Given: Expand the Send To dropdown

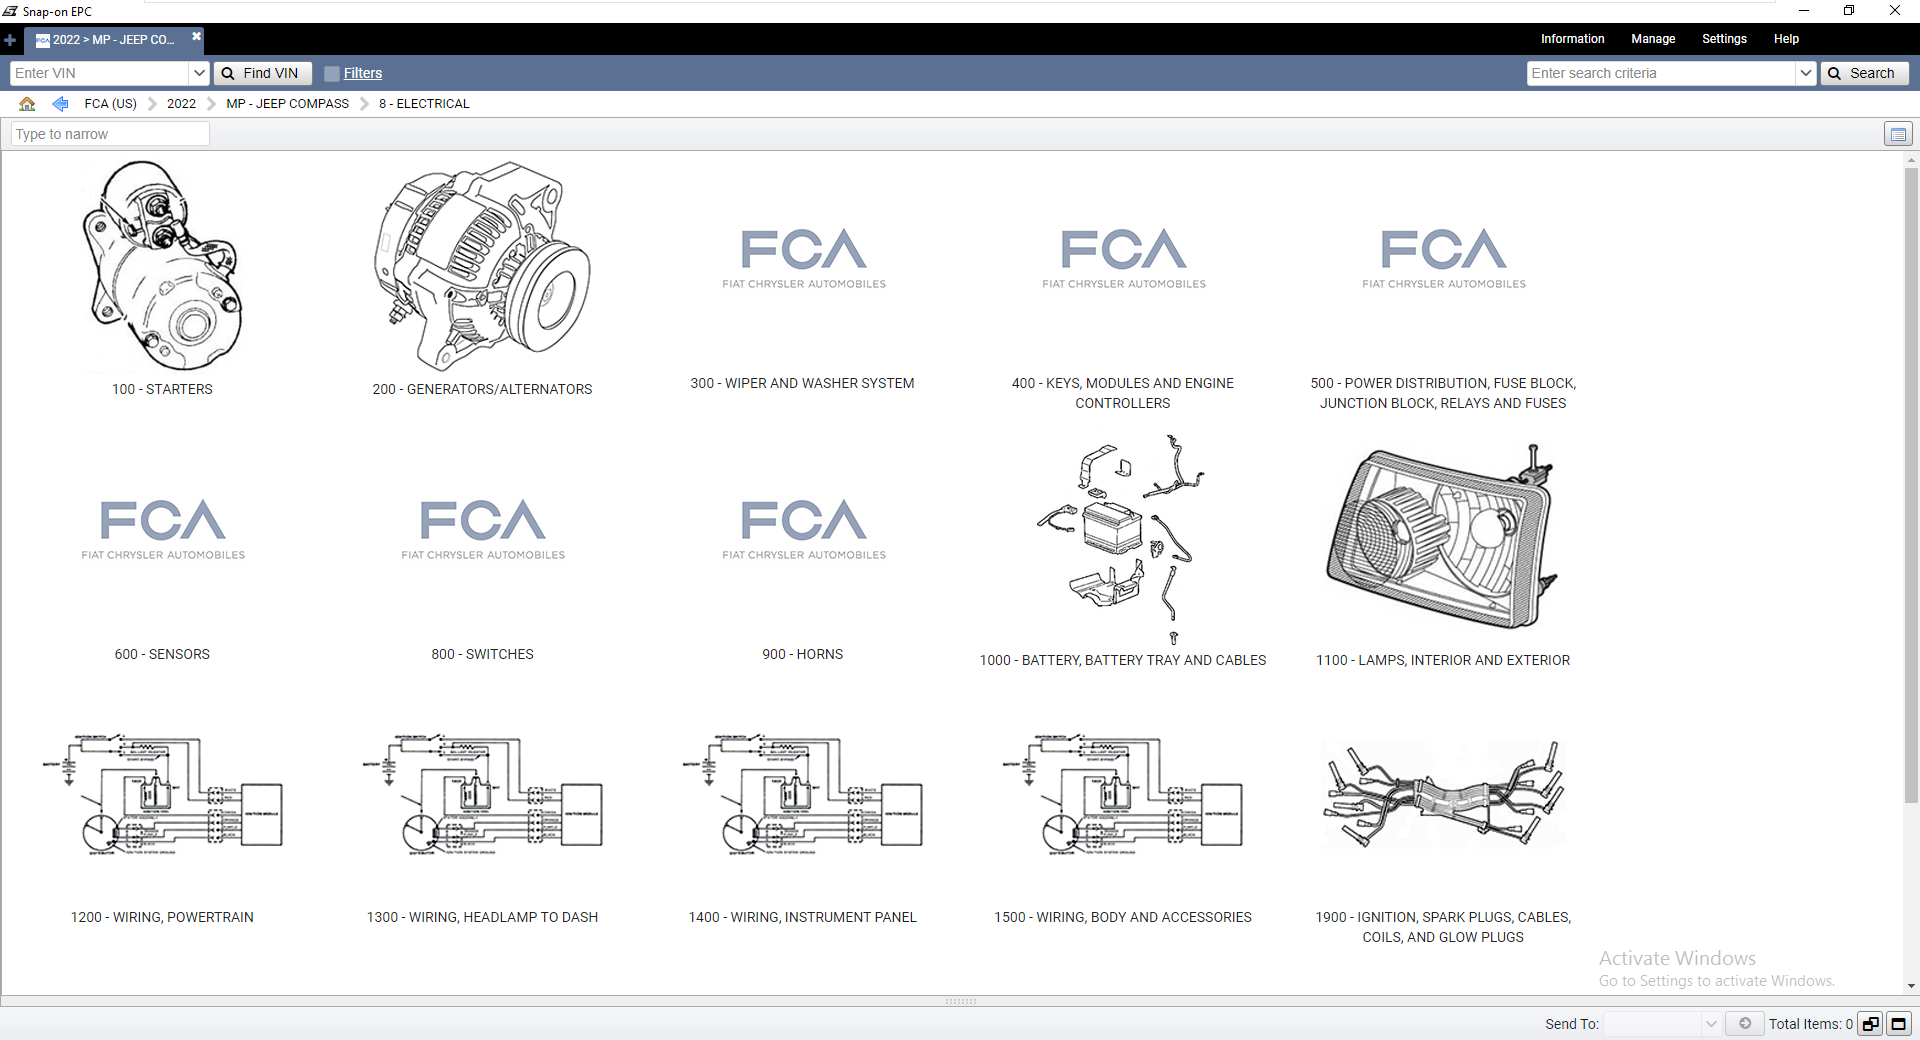Looking at the screenshot, I should (x=1711, y=1024).
